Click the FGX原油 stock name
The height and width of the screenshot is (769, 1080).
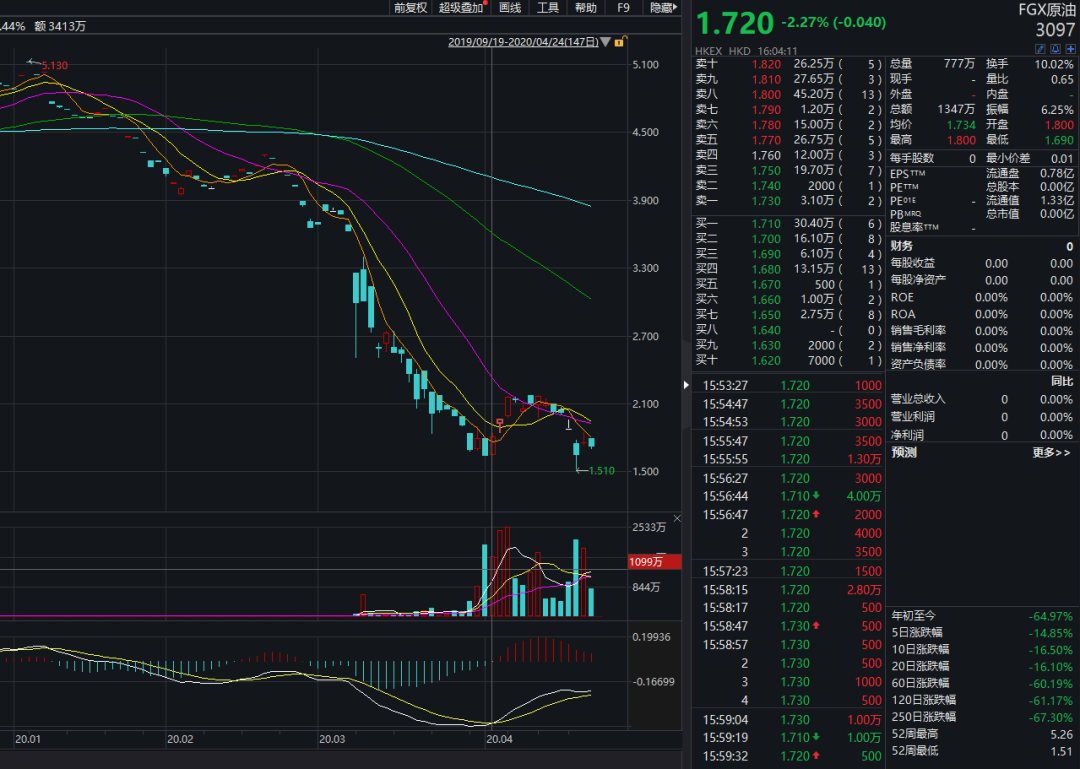tap(1046, 10)
